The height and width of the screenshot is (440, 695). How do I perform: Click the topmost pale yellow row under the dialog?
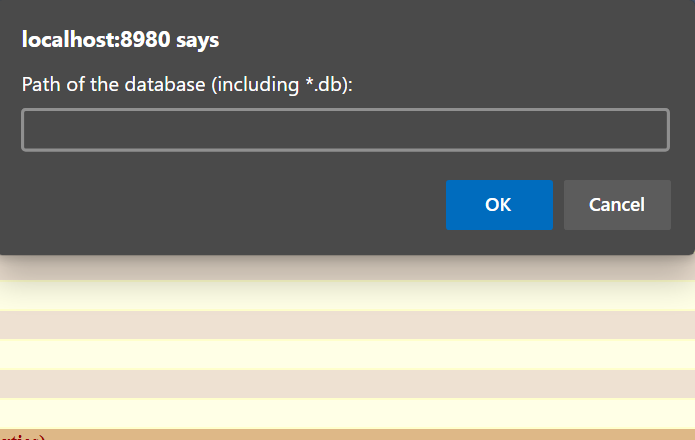[347, 297]
